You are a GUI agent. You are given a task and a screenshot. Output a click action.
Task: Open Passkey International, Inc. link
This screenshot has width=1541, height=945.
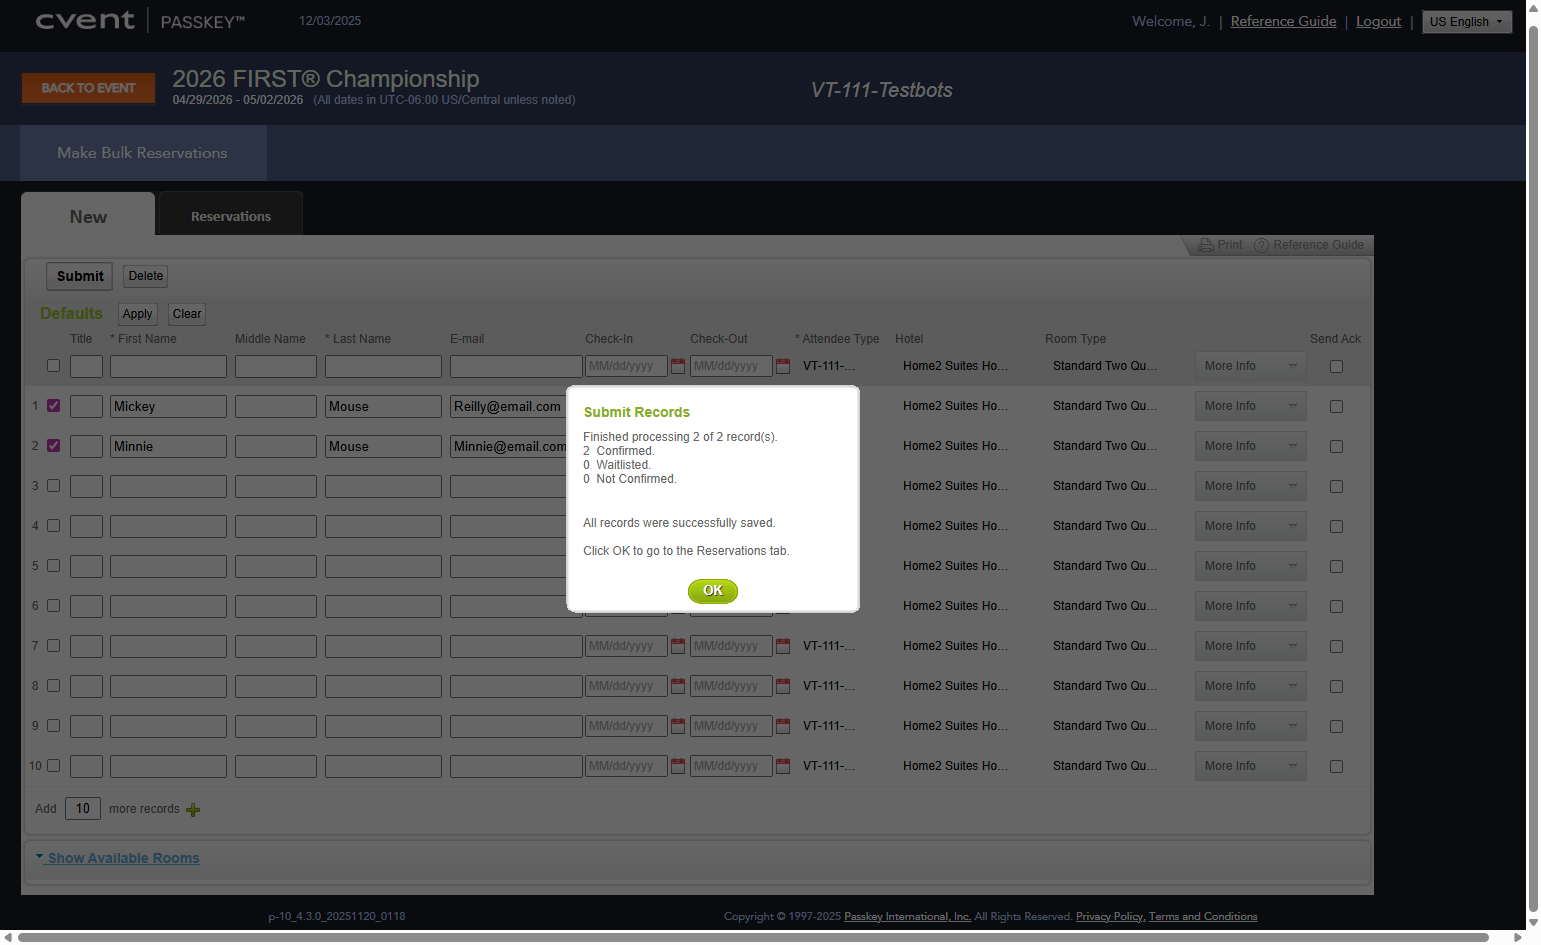pyautogui.click(x=907, y=916)
